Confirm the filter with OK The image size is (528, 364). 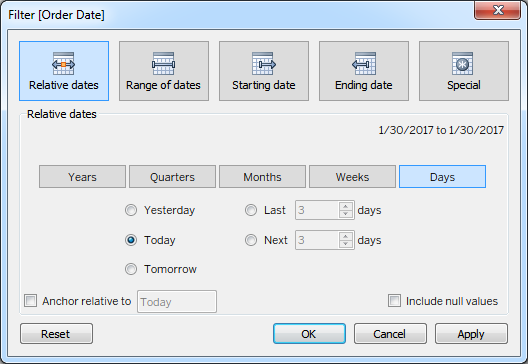point(309,334)
